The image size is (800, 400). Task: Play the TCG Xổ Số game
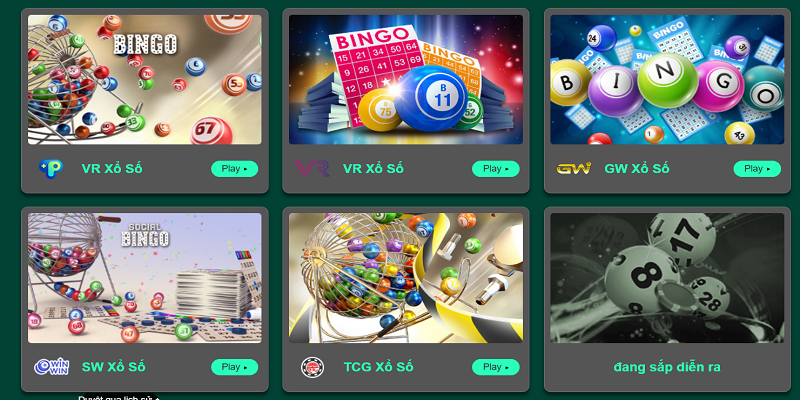tap(496, 367)
